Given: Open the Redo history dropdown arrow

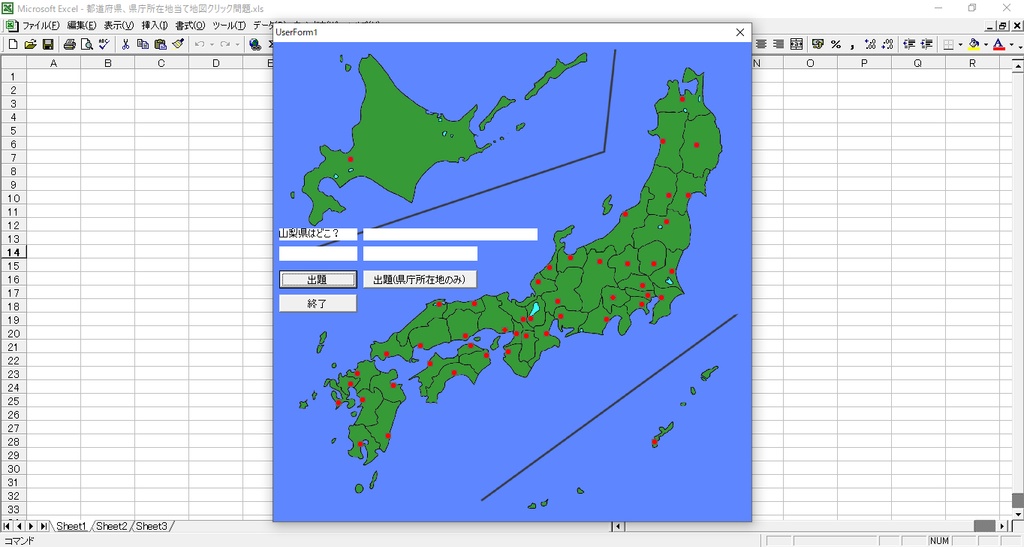Looking at the screenshot, I should coord(237,44).
